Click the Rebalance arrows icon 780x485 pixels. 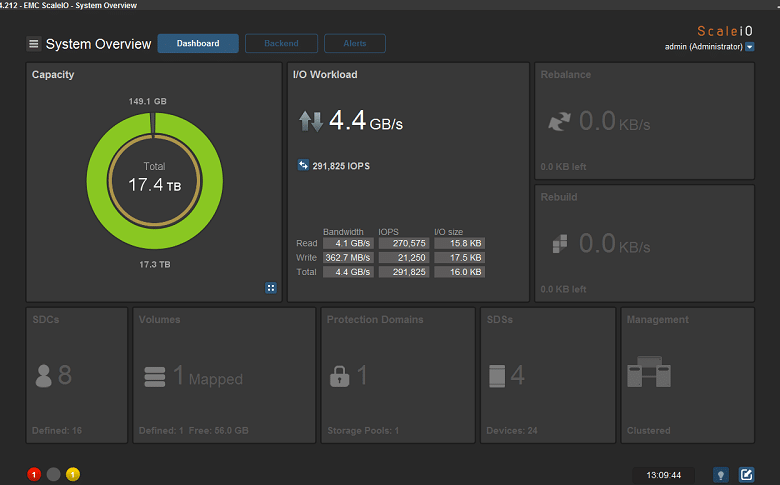(x=560, y=121)
